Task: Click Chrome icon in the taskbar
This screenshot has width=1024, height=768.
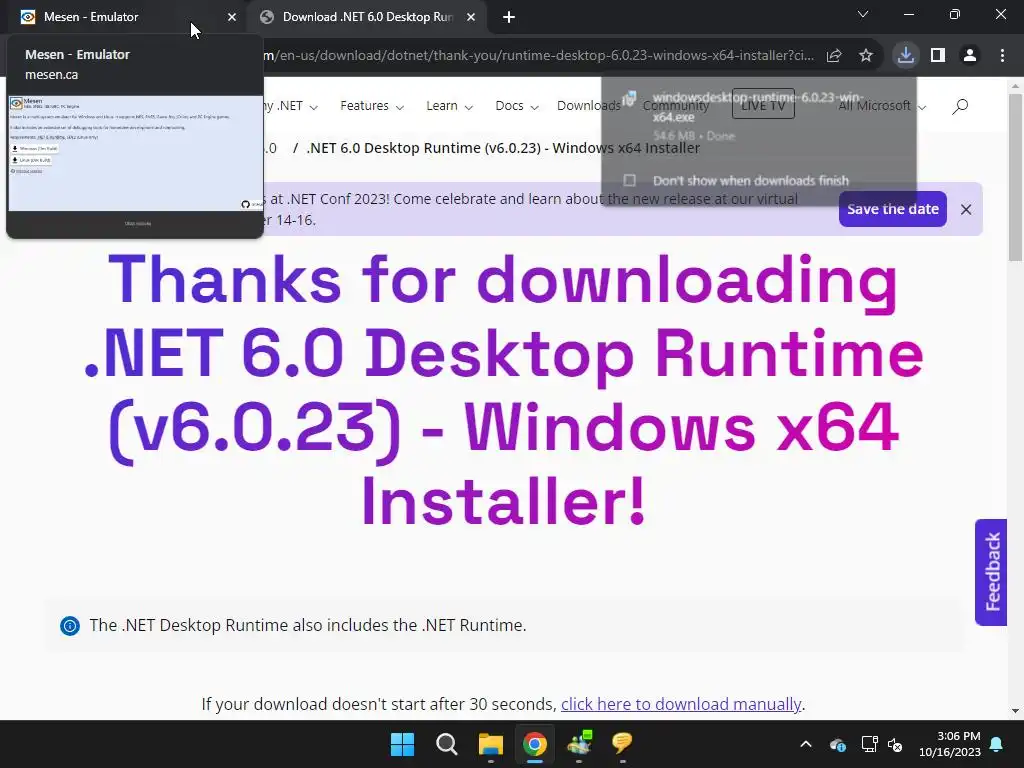Action: tap(535, 744)
